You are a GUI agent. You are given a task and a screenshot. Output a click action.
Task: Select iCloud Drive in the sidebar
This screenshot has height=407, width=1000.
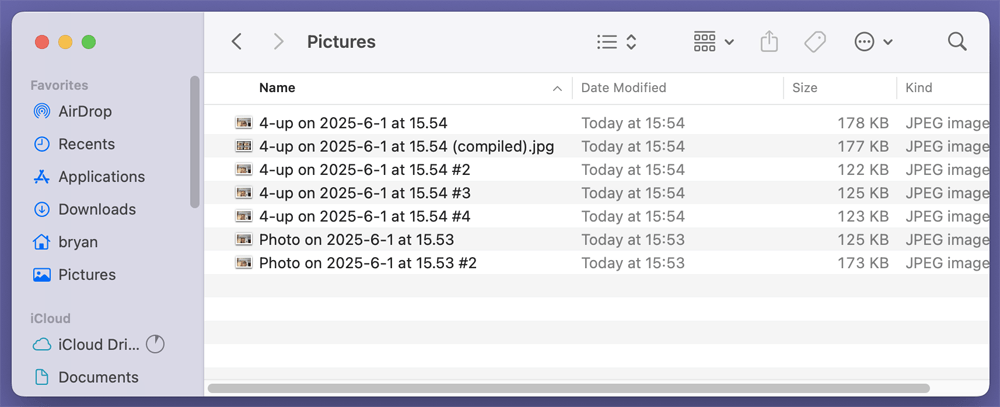(97, 345)
